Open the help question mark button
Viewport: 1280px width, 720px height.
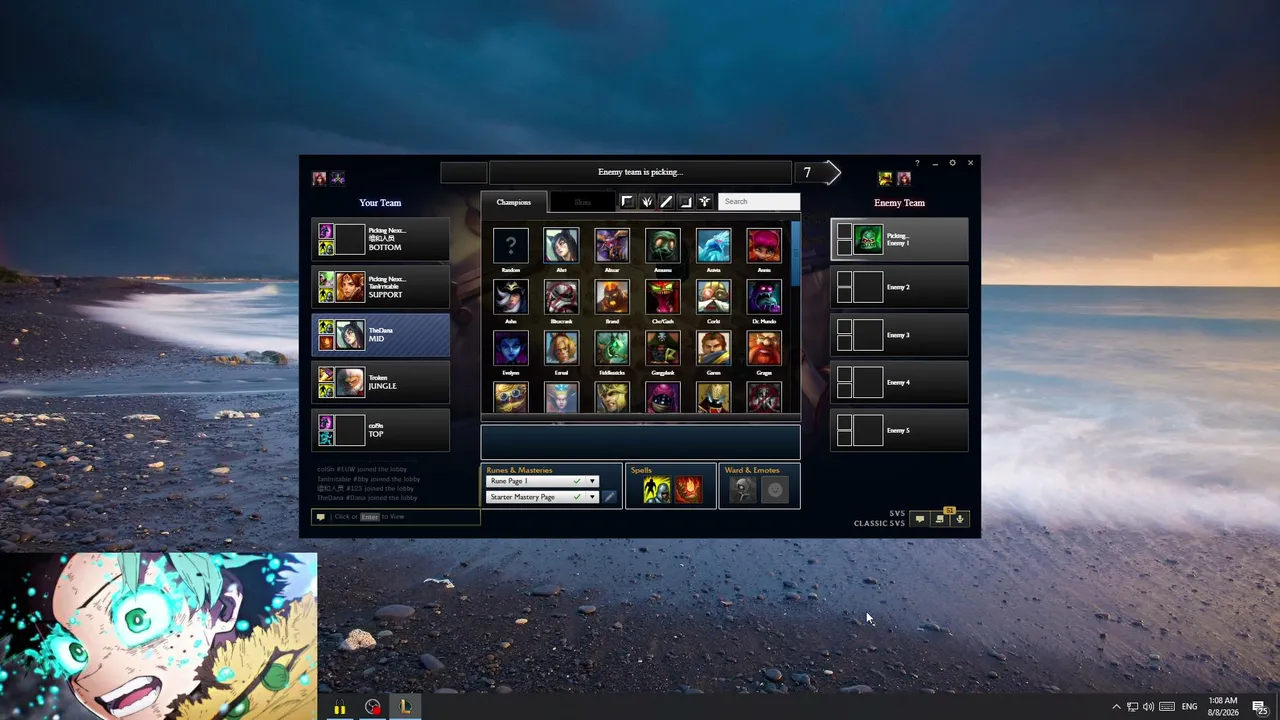coord(917,163)
